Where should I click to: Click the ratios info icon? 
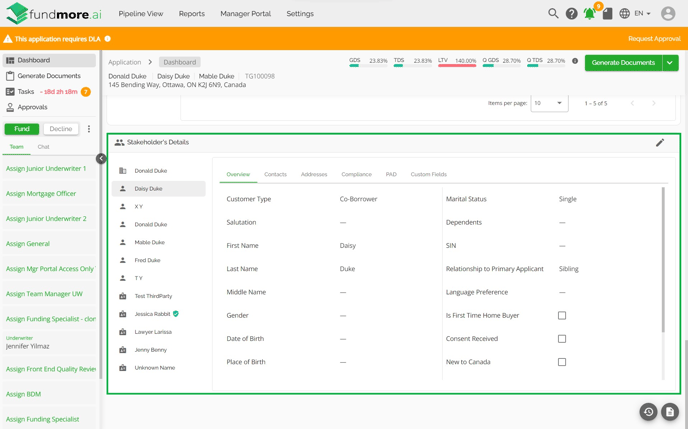click(x=575, y=61)
